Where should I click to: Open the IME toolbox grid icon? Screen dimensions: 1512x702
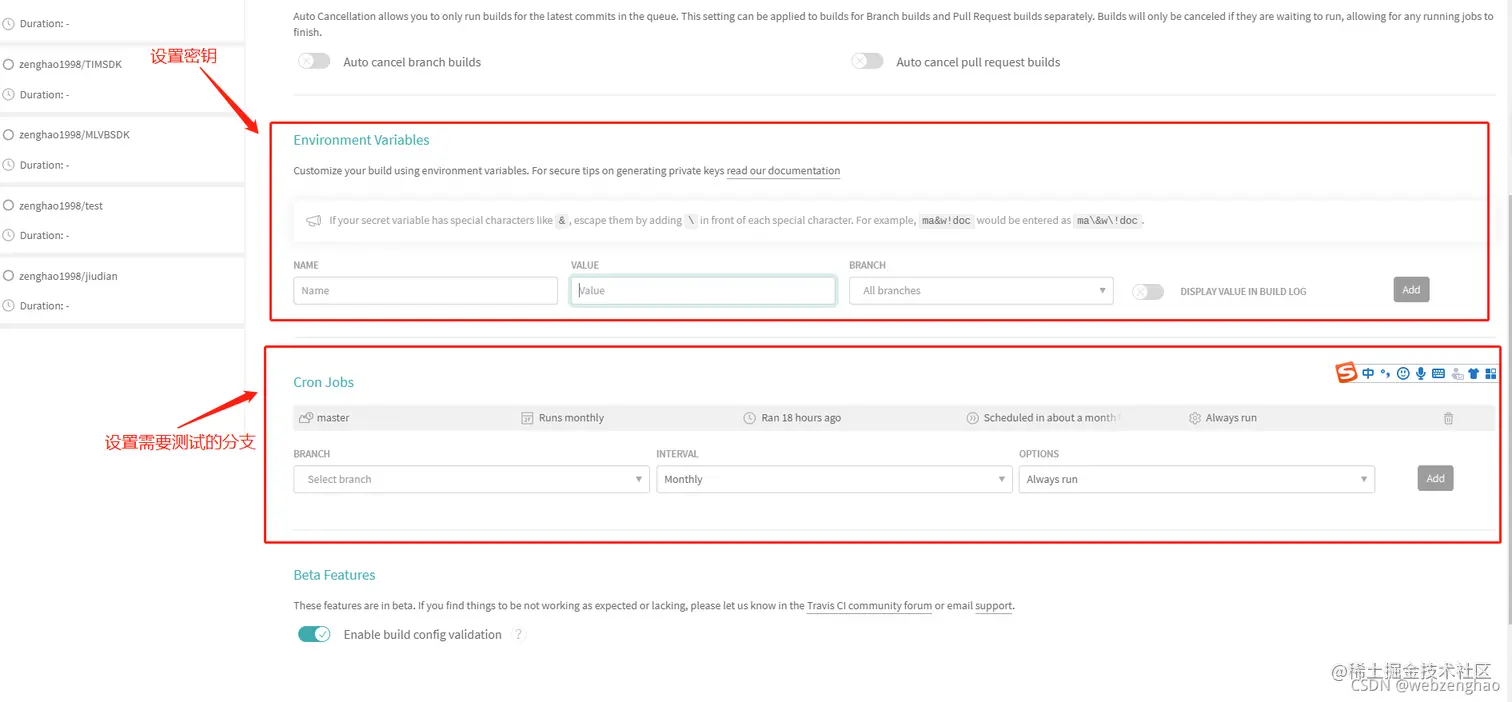tap(1491, 374)
